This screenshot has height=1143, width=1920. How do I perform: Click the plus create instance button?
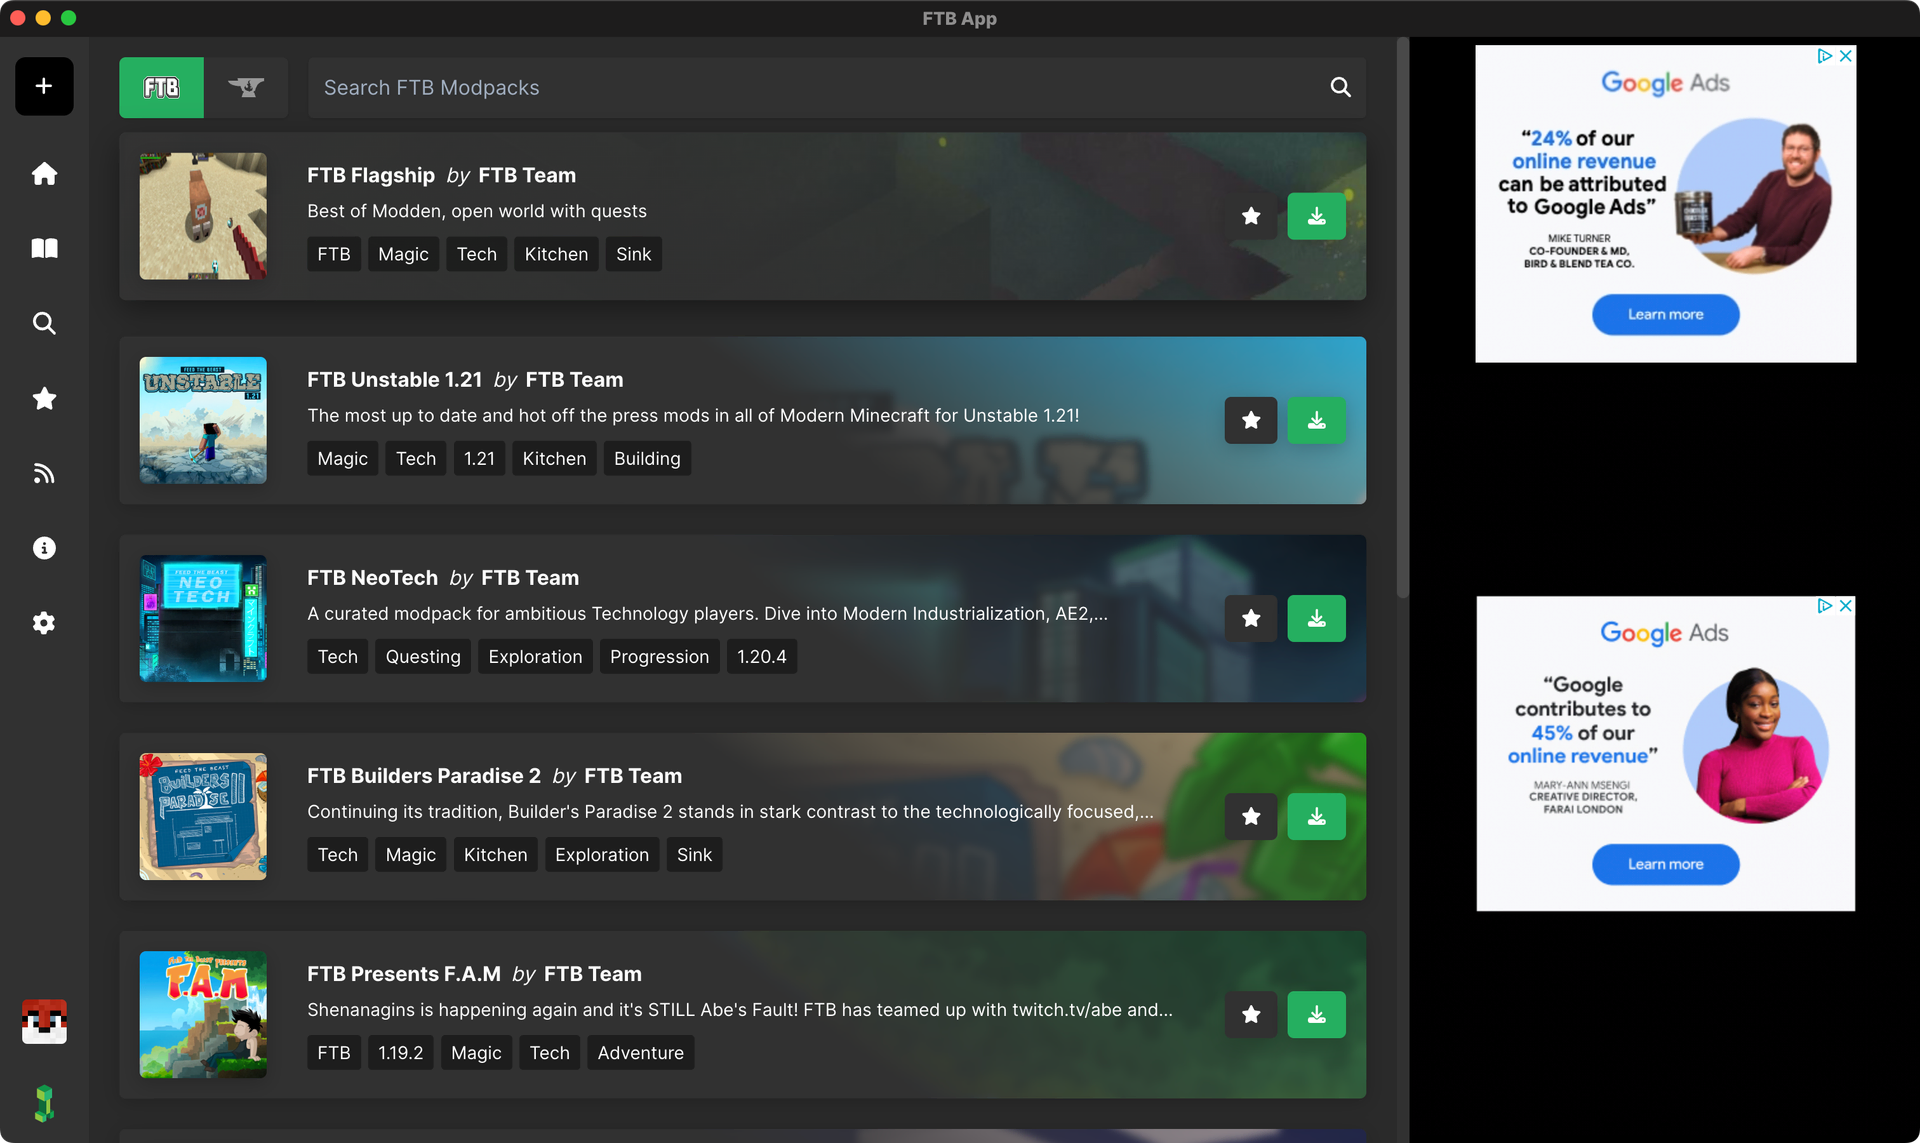[x=44, y=86]
